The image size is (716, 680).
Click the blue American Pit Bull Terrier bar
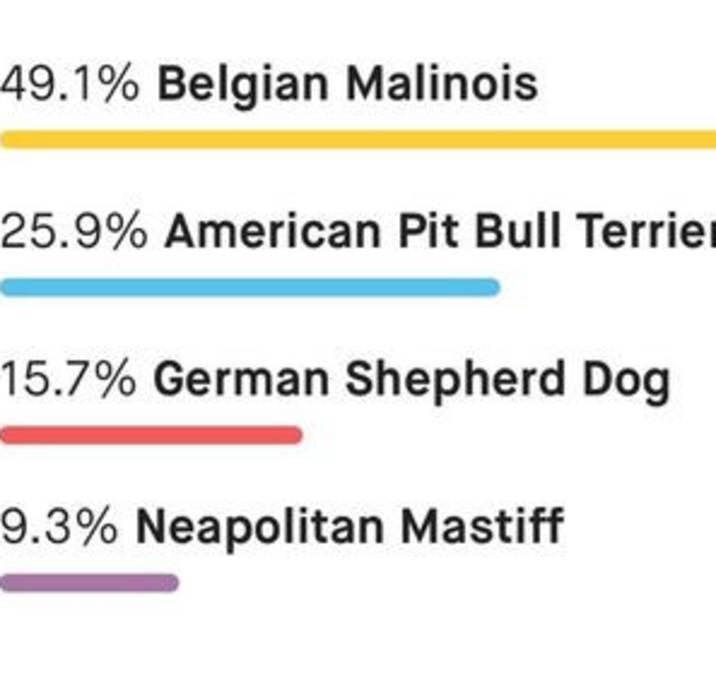coord(250,288)
